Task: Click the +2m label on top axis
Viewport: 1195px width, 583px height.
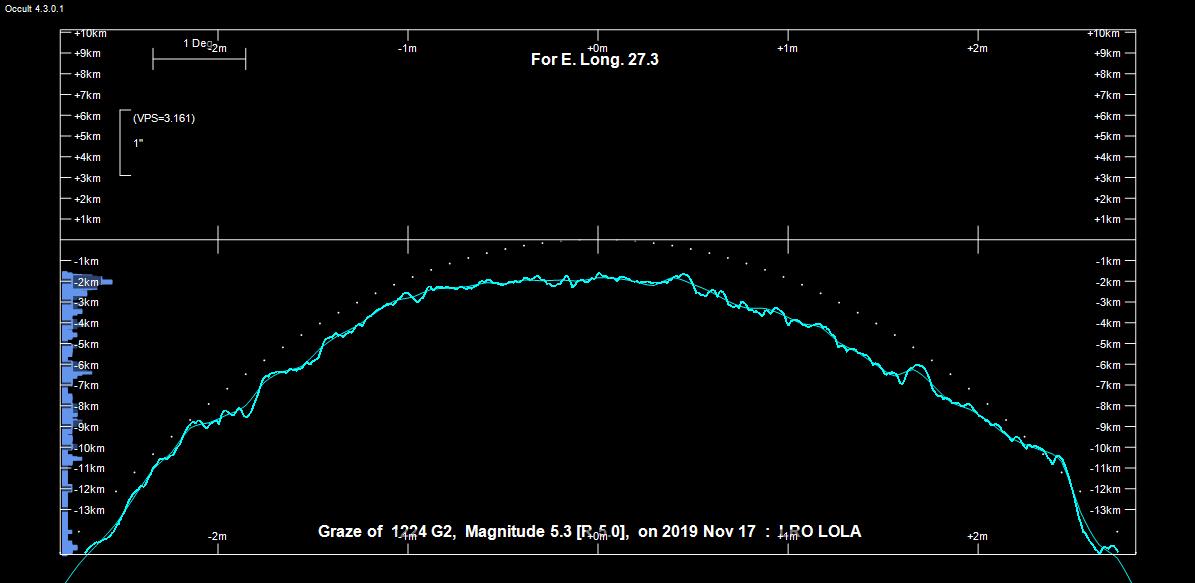Action: [x=977, y=48]
